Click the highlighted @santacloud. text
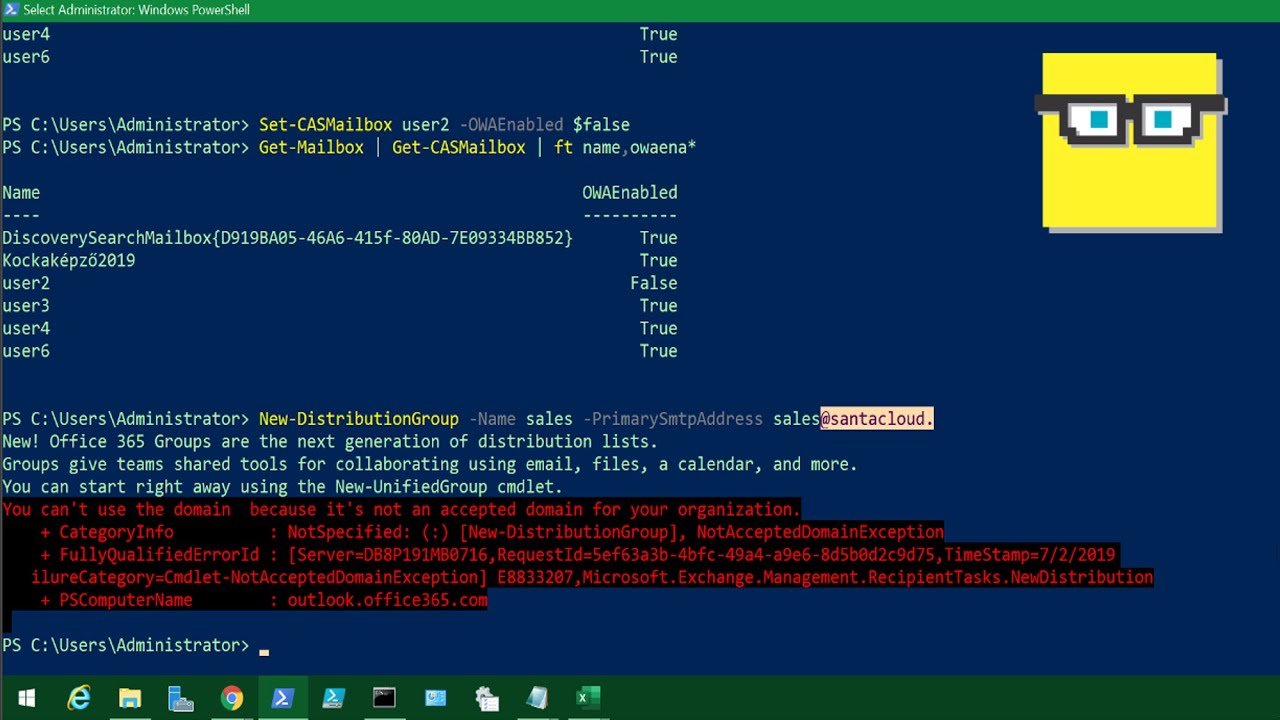The image size is (1280, 720). click(x=877, y=419)
